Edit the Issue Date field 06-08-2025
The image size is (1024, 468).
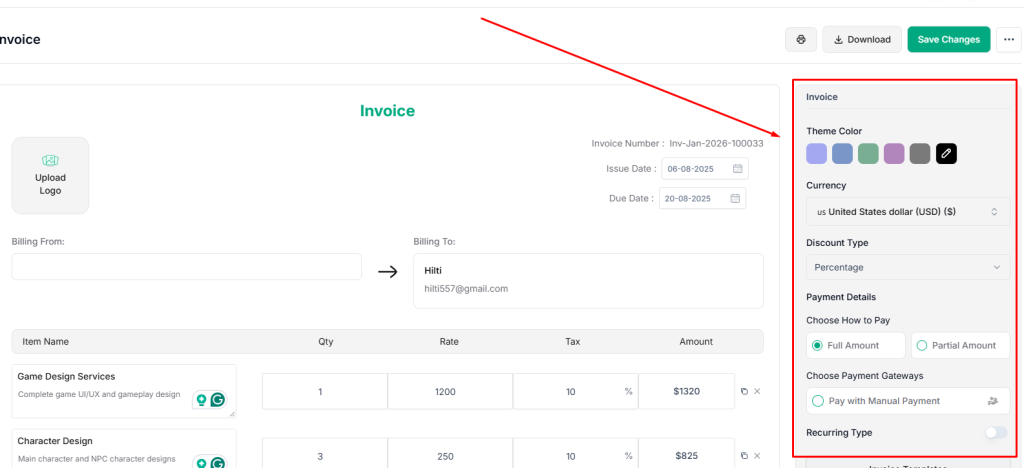(705, 168)
